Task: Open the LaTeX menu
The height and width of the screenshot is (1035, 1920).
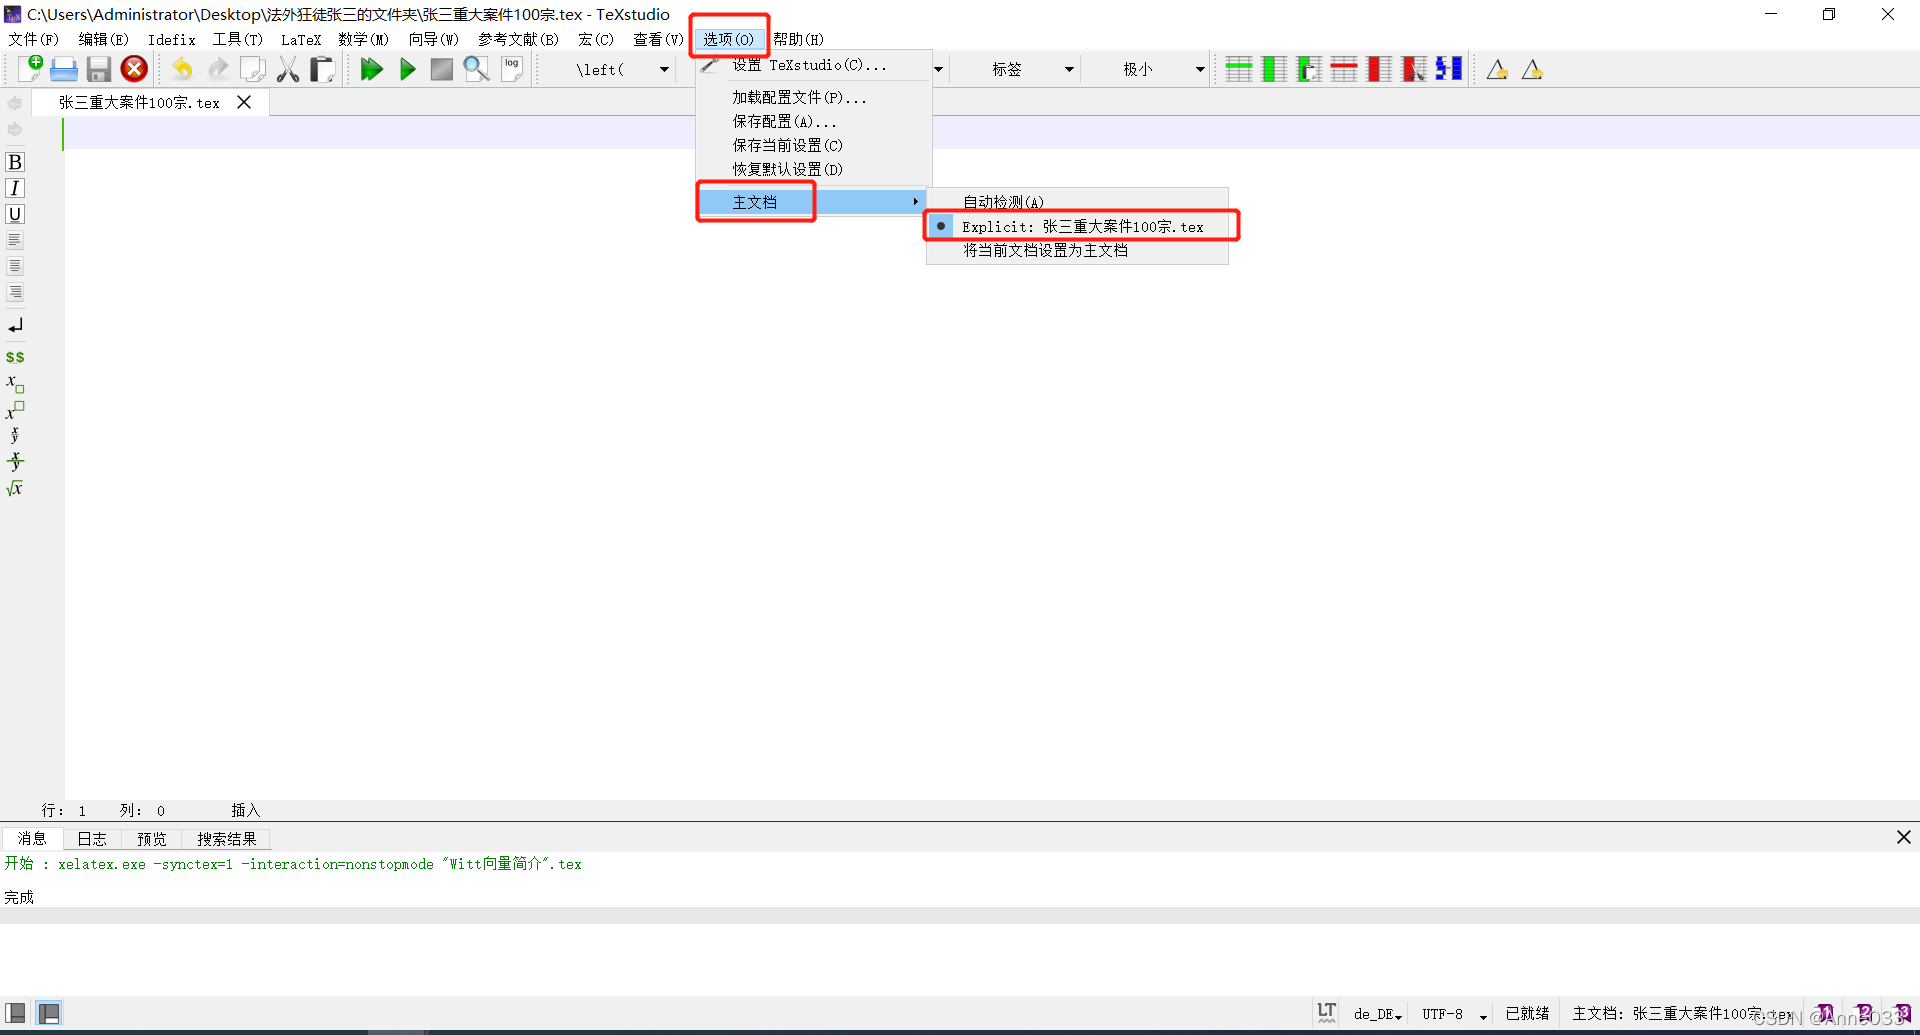Action: [x=301, y=39]
